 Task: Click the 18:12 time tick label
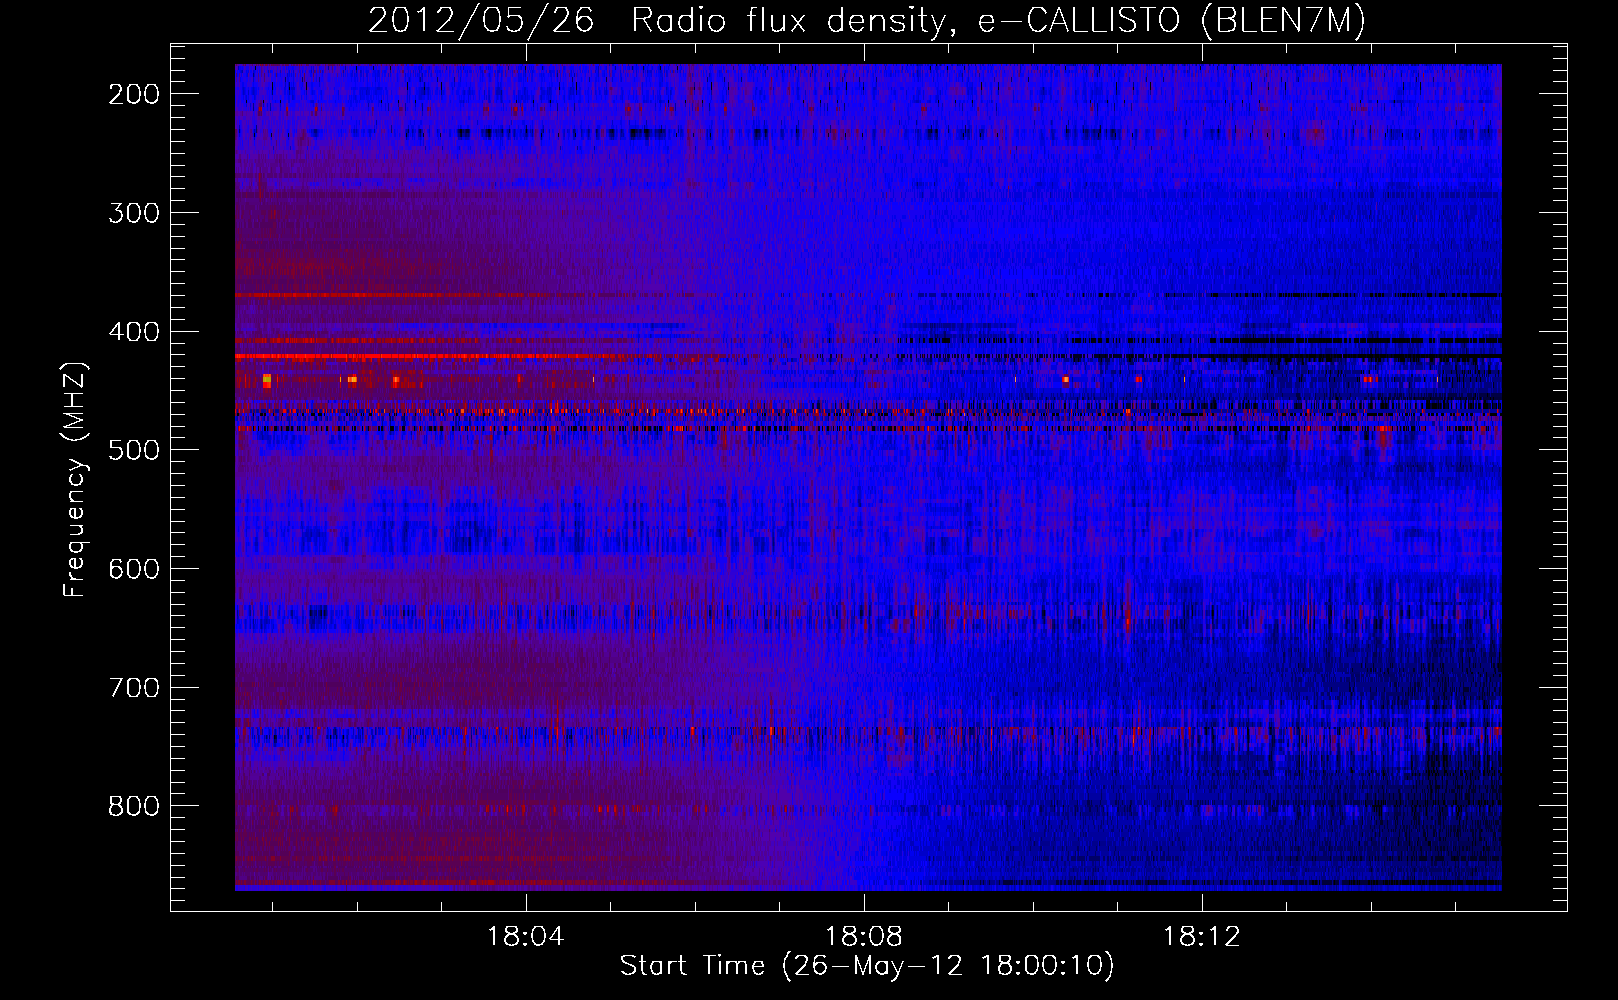(1201, 937)
